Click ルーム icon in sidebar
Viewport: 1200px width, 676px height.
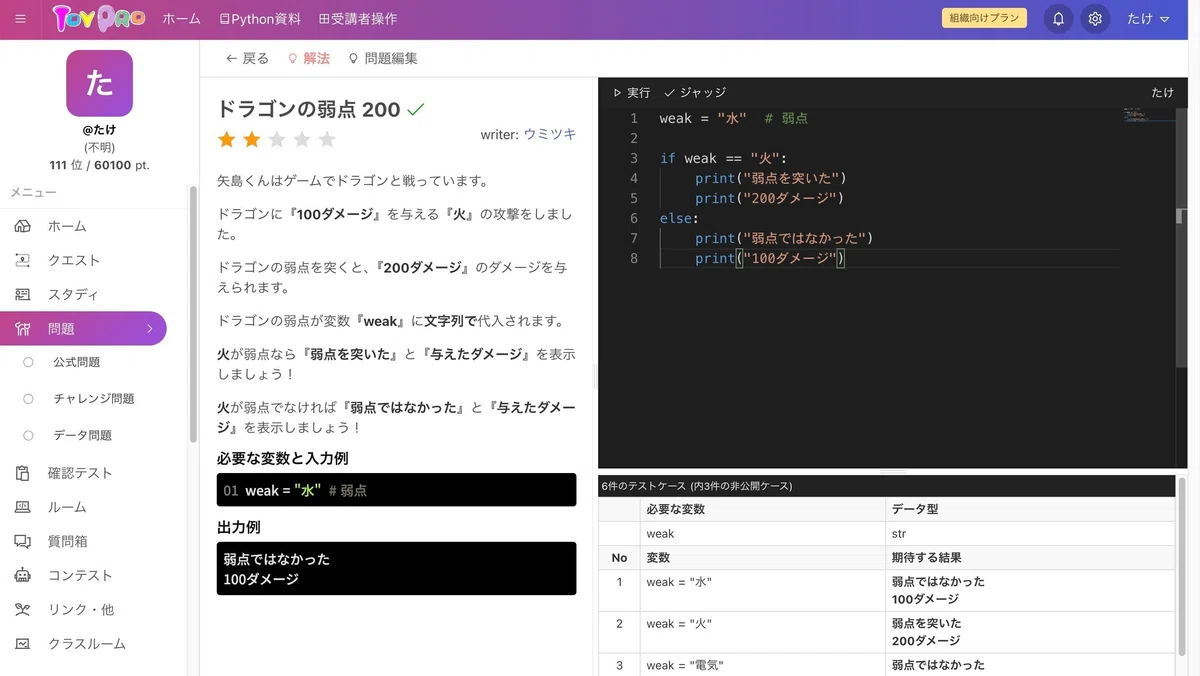coord(22,507)
